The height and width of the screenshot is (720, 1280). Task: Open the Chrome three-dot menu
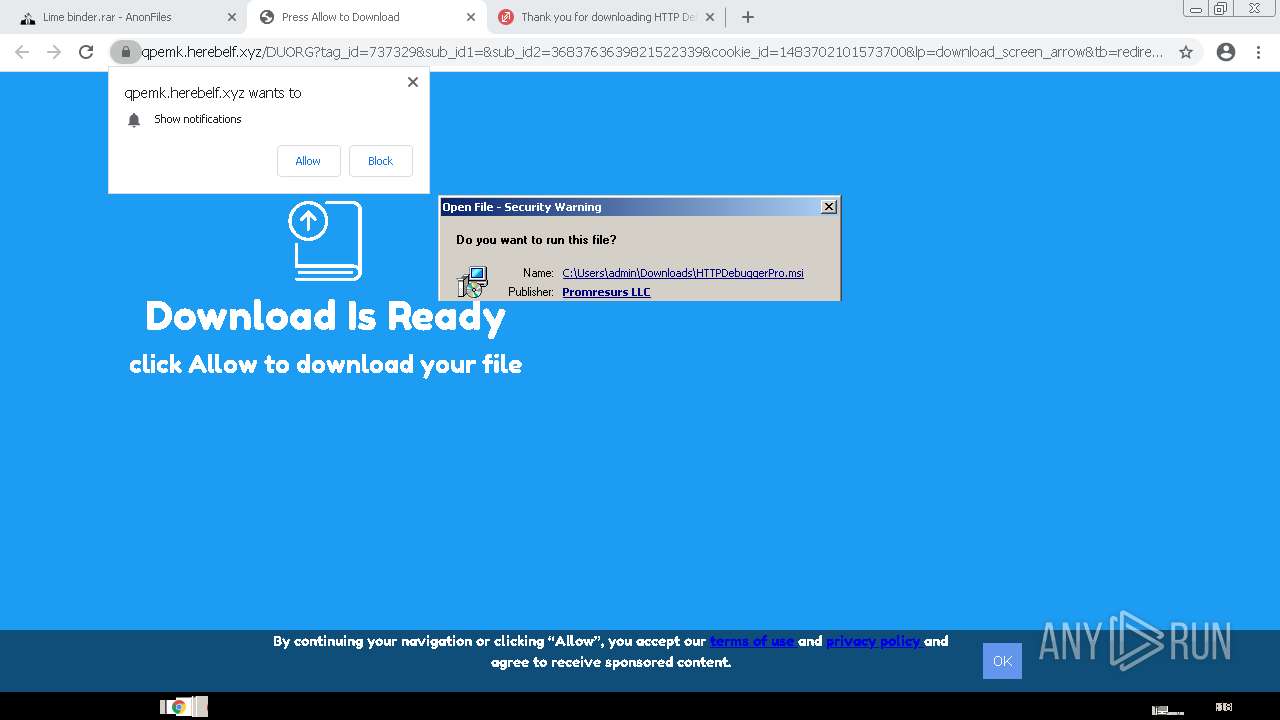click(x=1259, y=52)
